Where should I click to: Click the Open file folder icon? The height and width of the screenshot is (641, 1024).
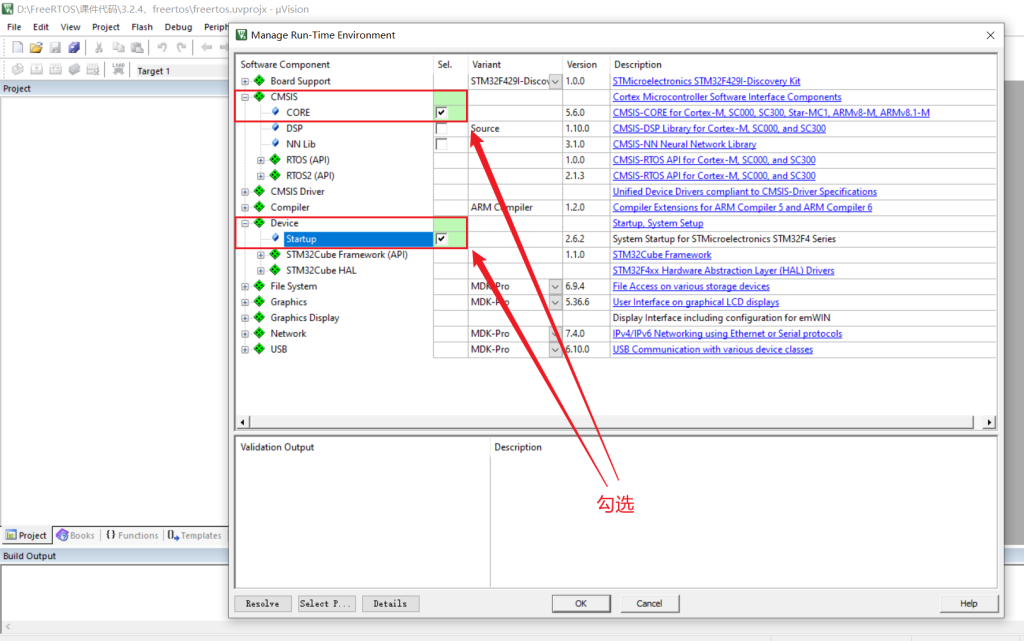tap(36, 47)
